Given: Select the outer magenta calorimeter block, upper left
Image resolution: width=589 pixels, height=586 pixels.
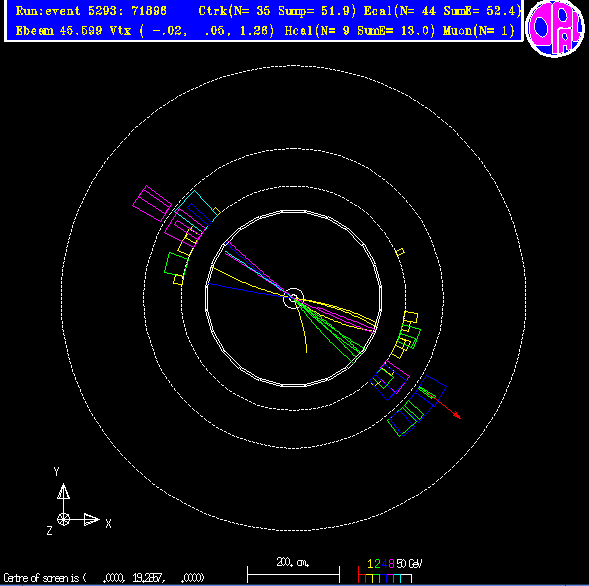Looking at the screenshot, I should coord(152,203).
